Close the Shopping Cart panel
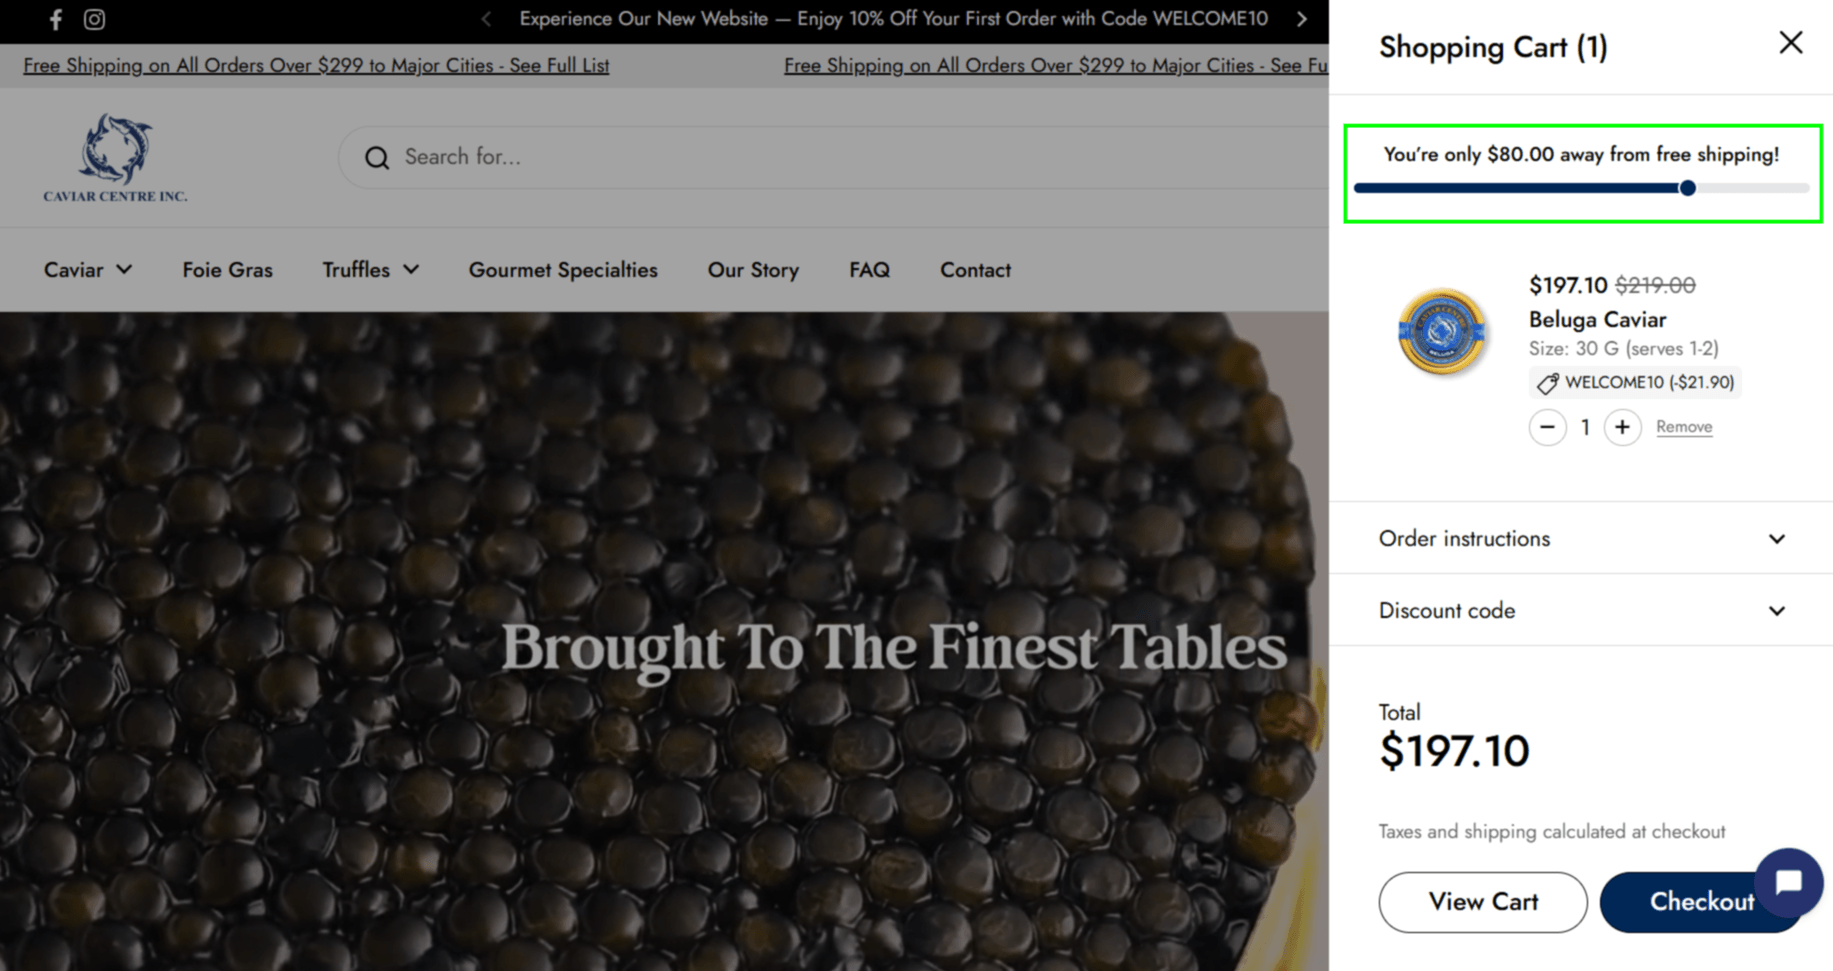Image resolution: width=1833 pixels, height=971 pixels. click(1790, 43)
